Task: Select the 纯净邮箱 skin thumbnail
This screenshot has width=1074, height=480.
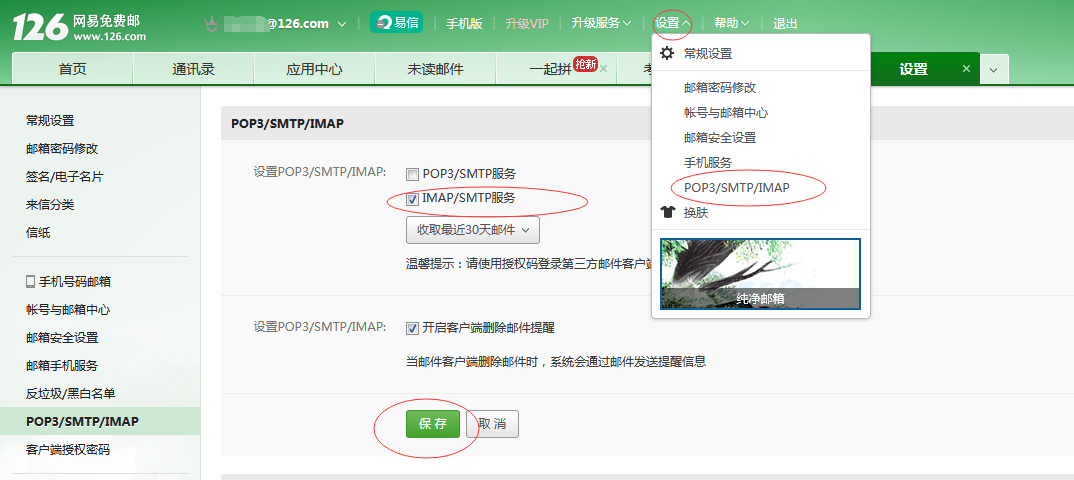Action: point(760,273)
